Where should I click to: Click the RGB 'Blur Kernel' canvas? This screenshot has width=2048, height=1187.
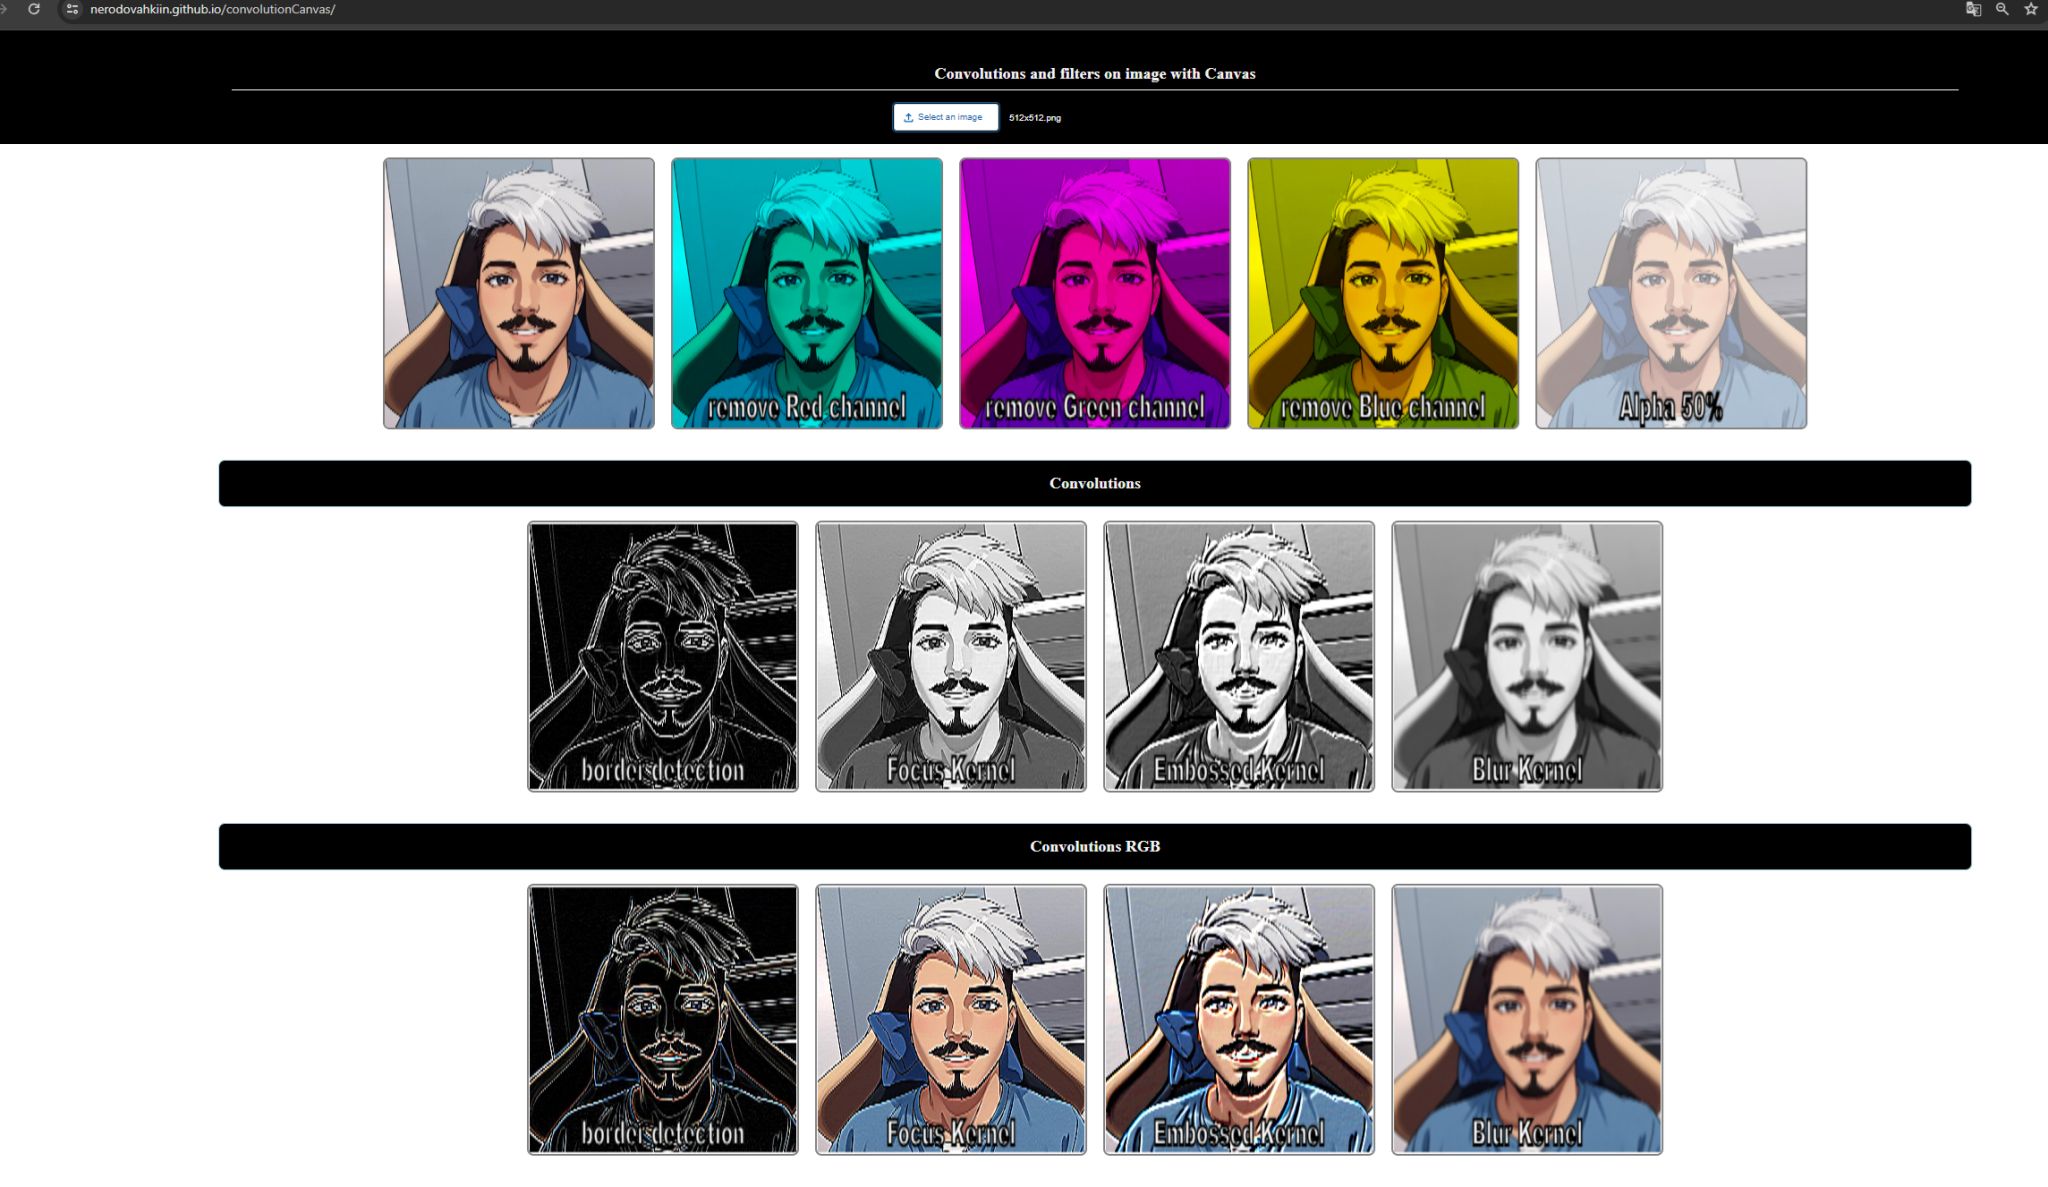(x=1527, y=1019)
